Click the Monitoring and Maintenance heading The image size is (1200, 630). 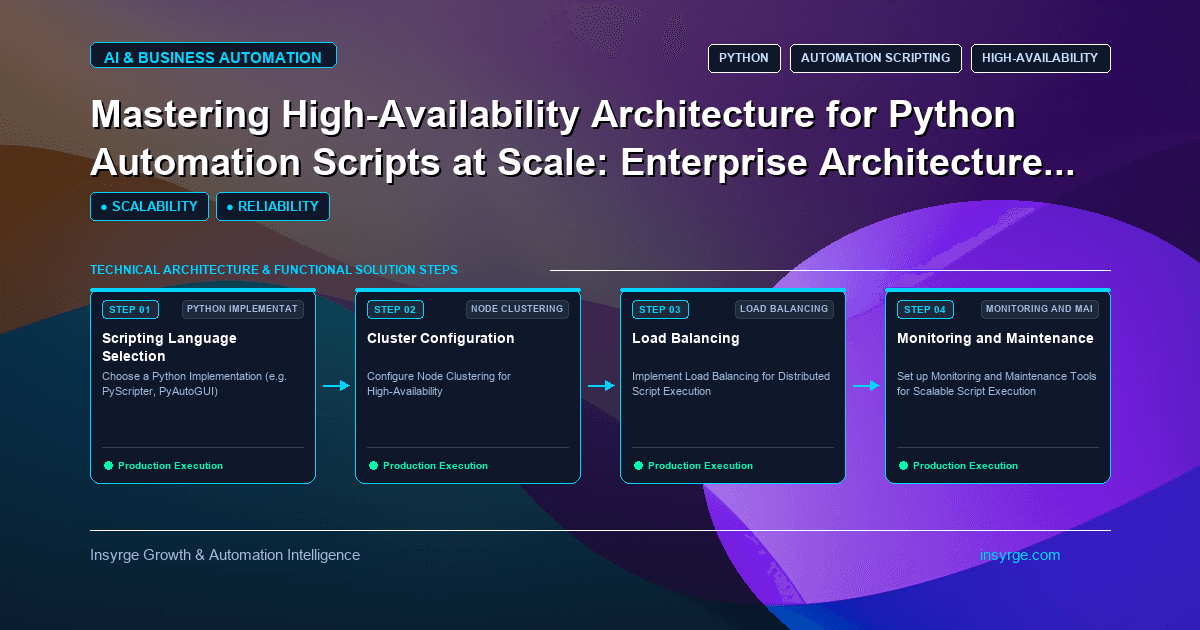pos(995,338)
